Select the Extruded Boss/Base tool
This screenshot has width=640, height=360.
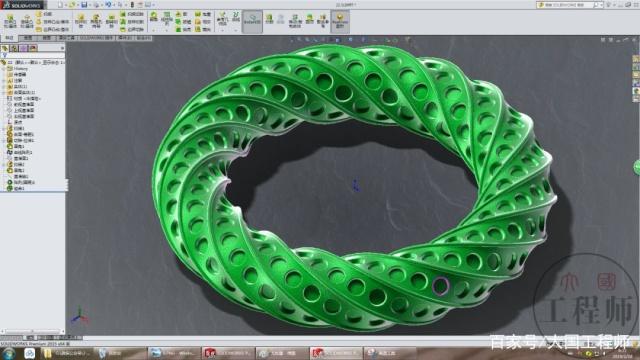10,21
